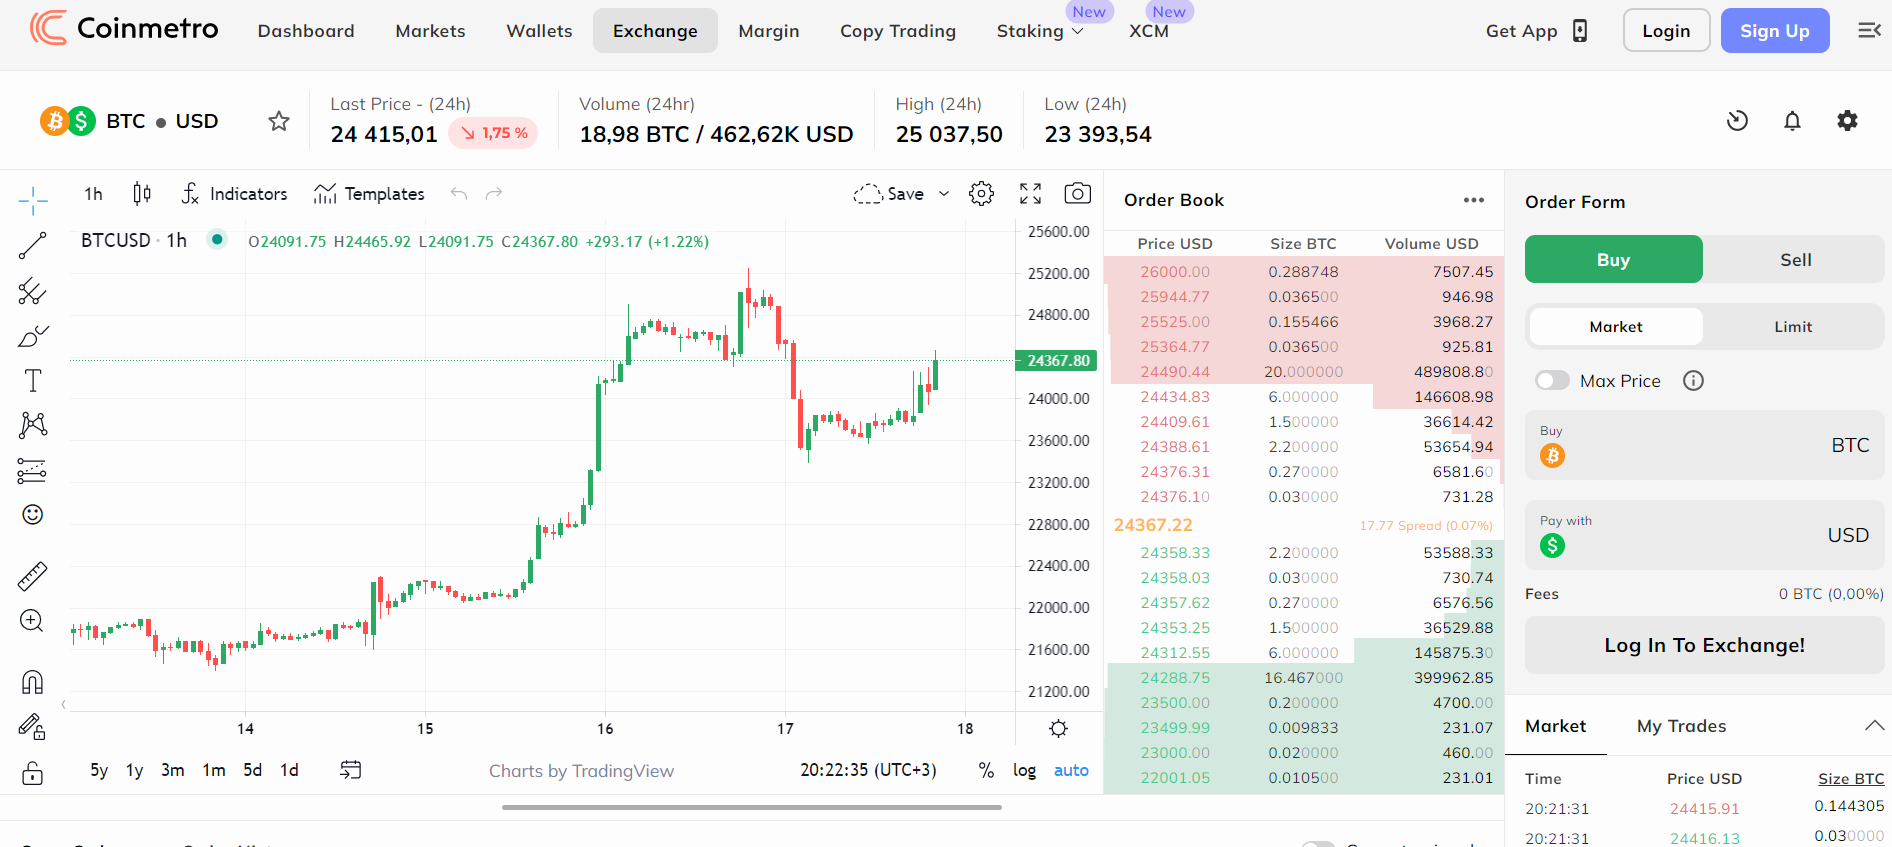Viewport: 1892px width, 847px height.
Task: Open the Buy BTC currency field
Action: click(1704, 445)
